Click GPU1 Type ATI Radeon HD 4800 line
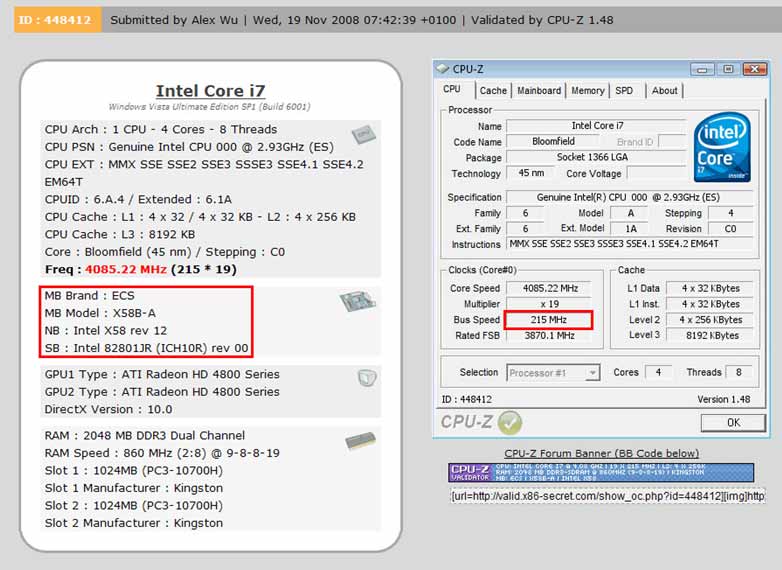The image size is (782, 570). 162,375
